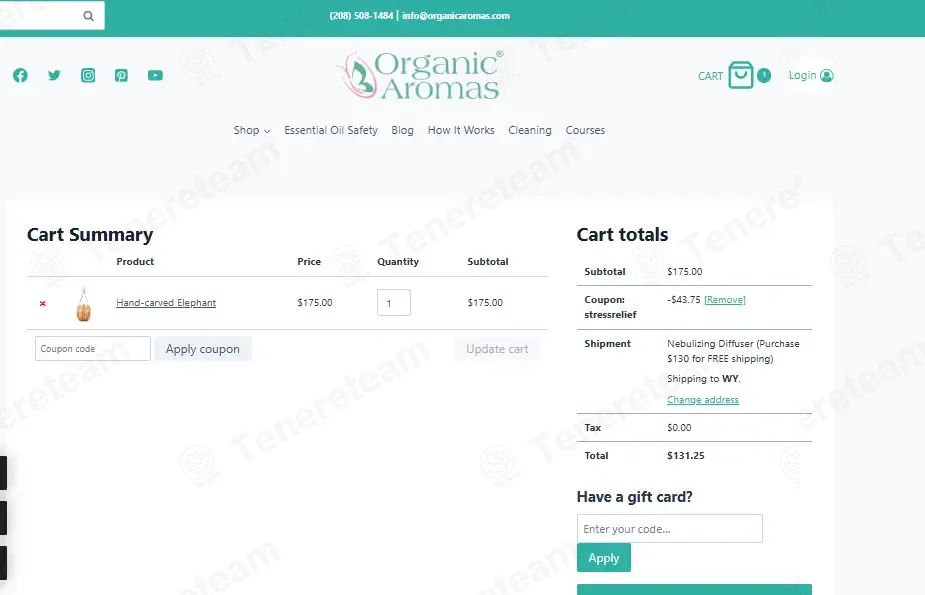The height and width of the screenshot is (595, 925).
Task: Click the $131.25 total amount
Action: [x=685, y=455]
